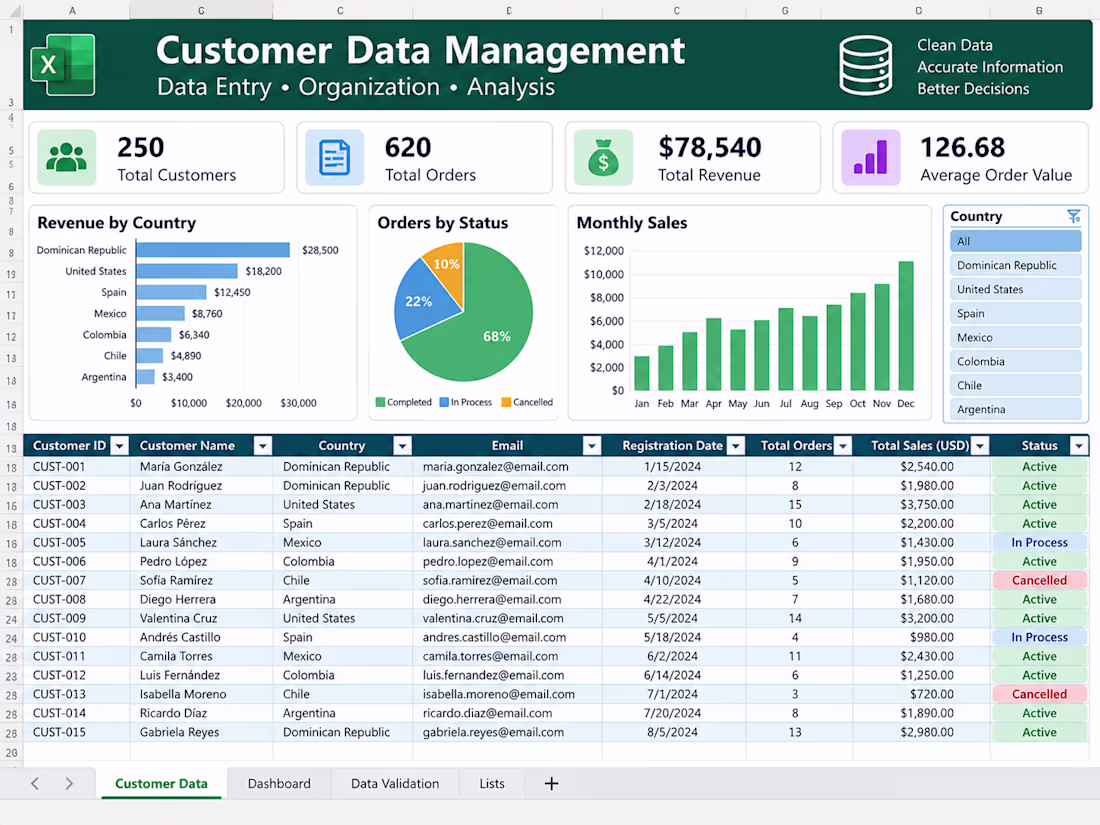Select cell CUST-001
The image size is (1100, 825).
76,467
